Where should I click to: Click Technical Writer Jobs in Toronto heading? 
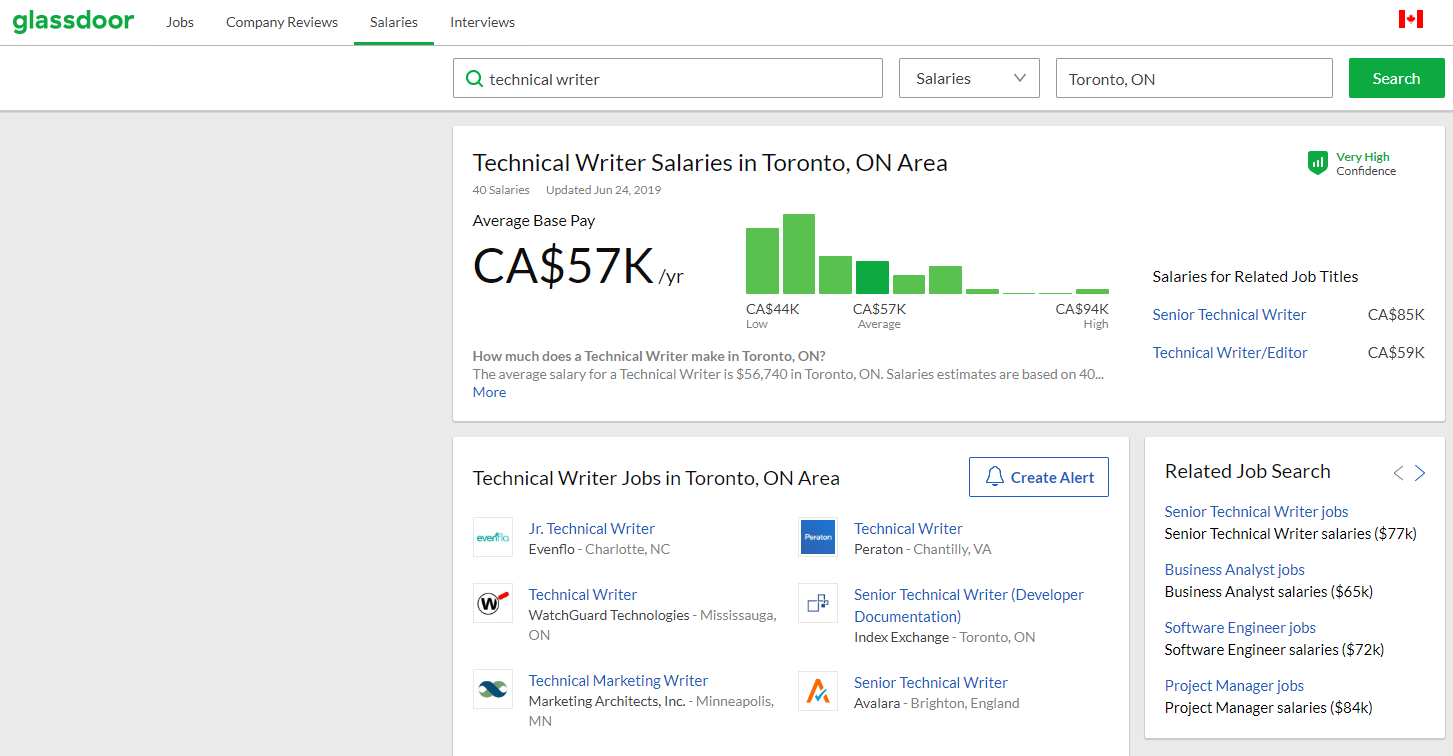pos(656,478)
